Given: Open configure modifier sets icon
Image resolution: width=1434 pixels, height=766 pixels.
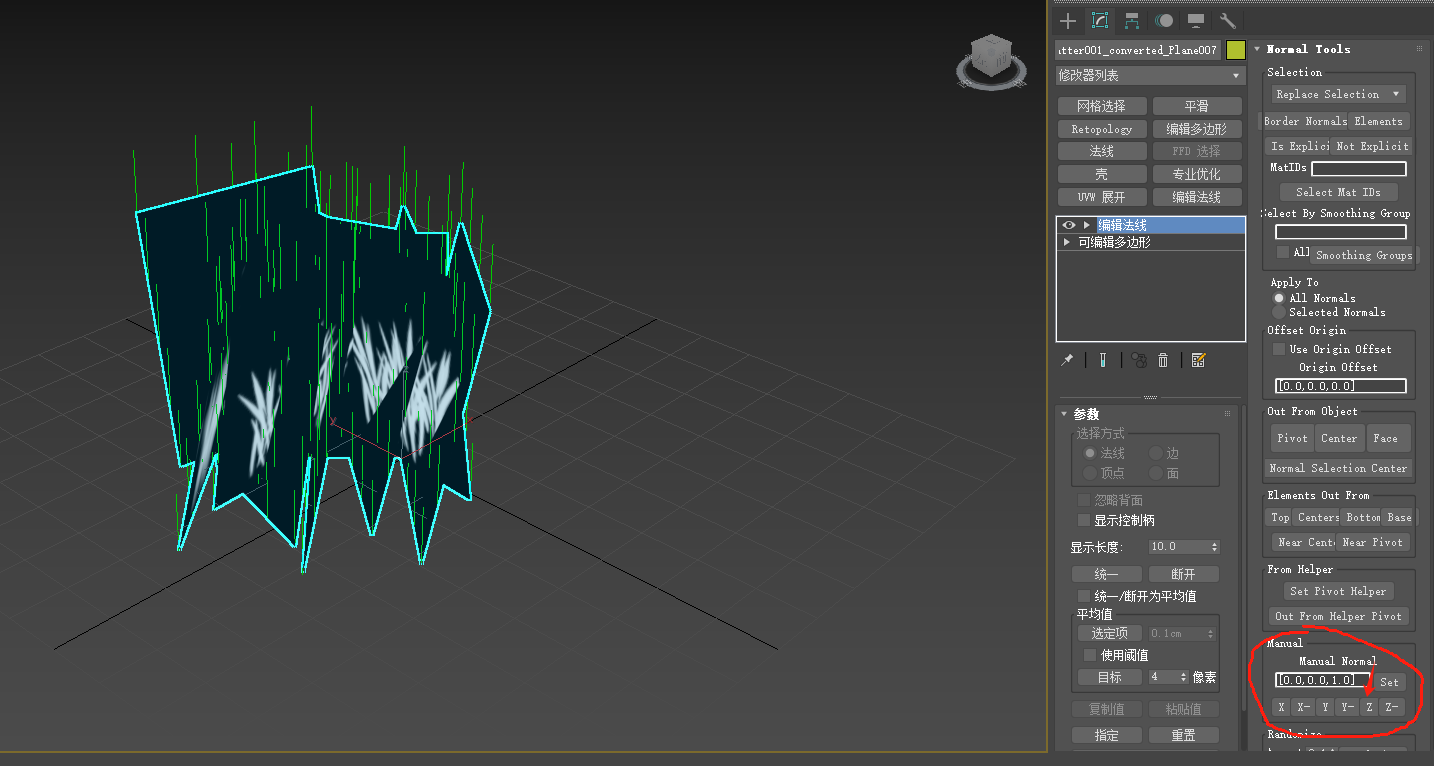Looking at the screenshot, I should click(1199, 360).
